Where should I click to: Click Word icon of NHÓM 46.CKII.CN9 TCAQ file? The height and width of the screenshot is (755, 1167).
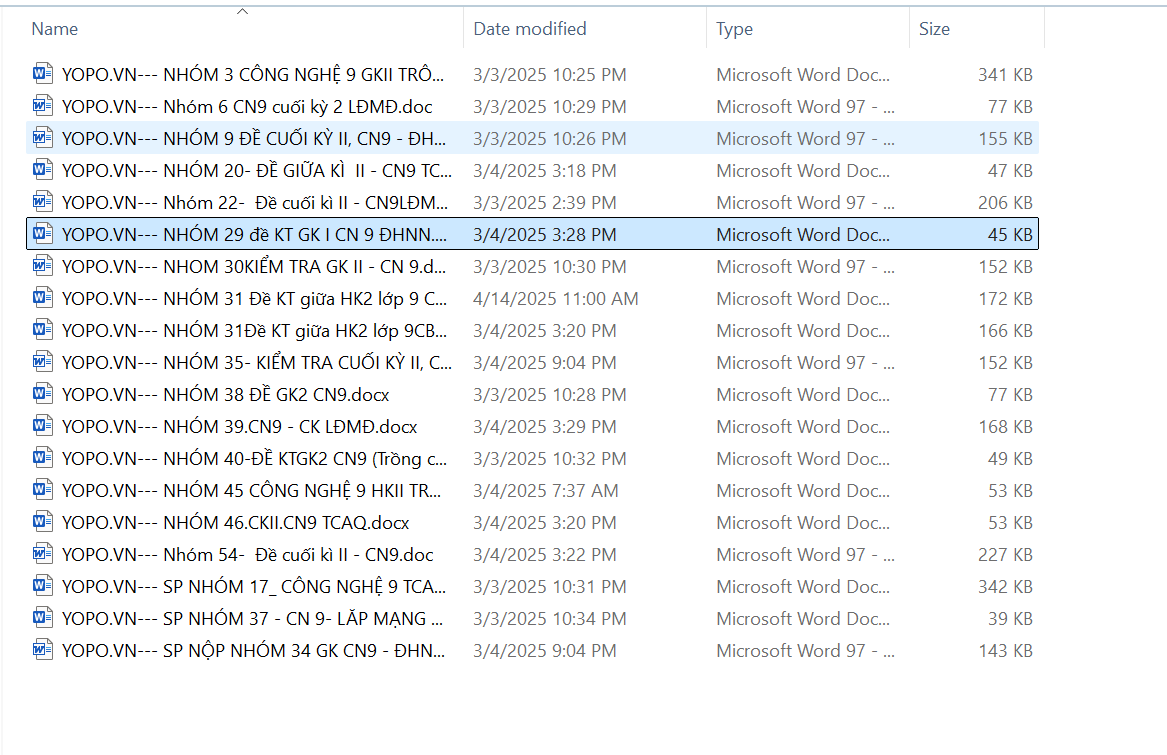pyautogui.click(x=42, y=522)
